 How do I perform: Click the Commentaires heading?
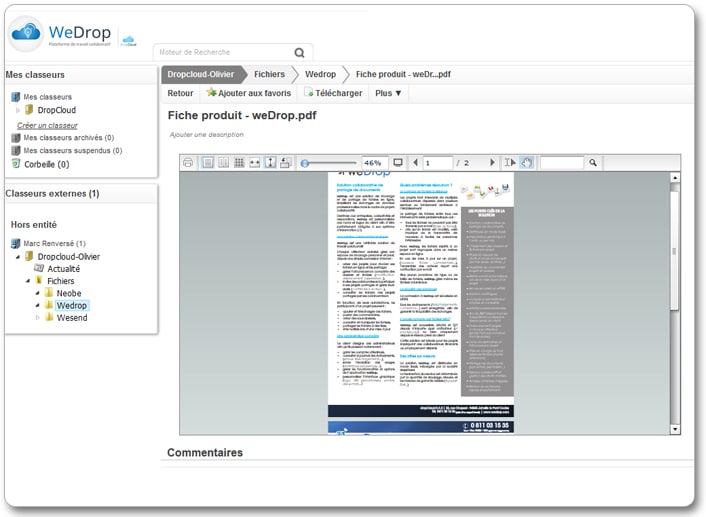pyautogui.click(x=205, y=453)
